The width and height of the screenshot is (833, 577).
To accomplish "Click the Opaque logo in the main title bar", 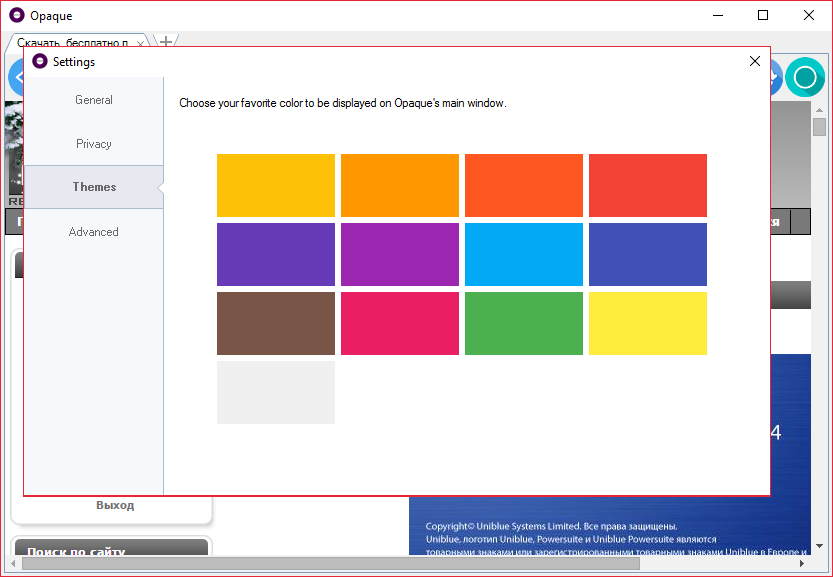I will [x=17, y=15].
